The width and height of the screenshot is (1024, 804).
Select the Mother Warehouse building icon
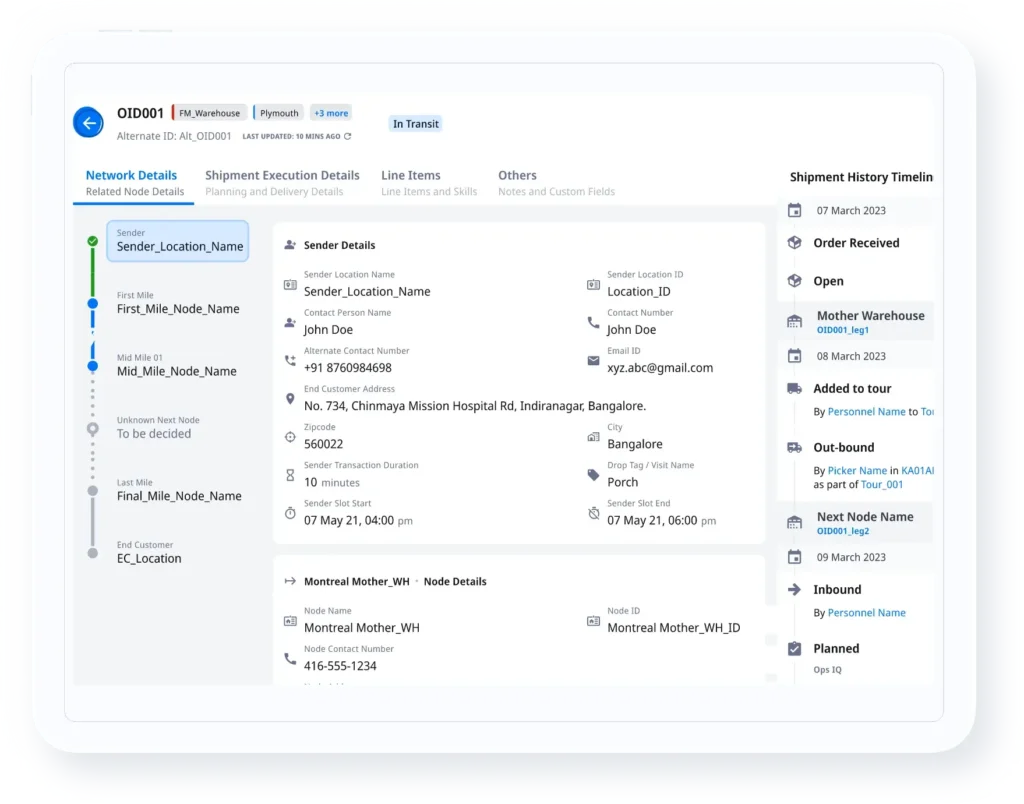[x=795, y=320]
